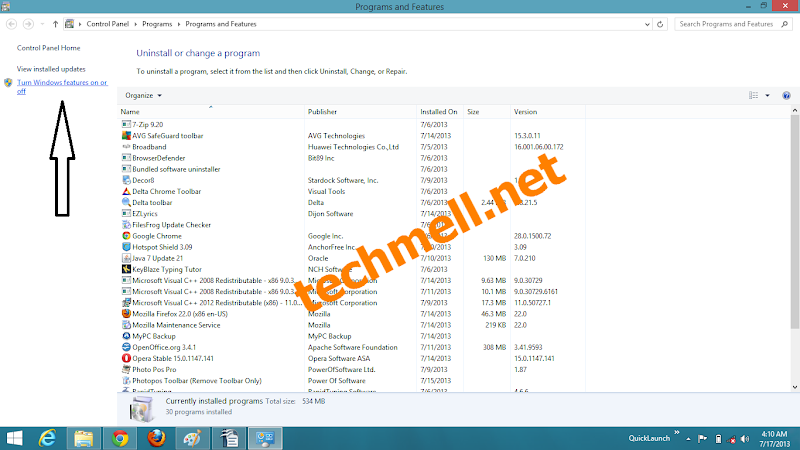This screenshot has width=800, height=450.
Task: Open the Organize dropdown menu
Action: (143, 95)
